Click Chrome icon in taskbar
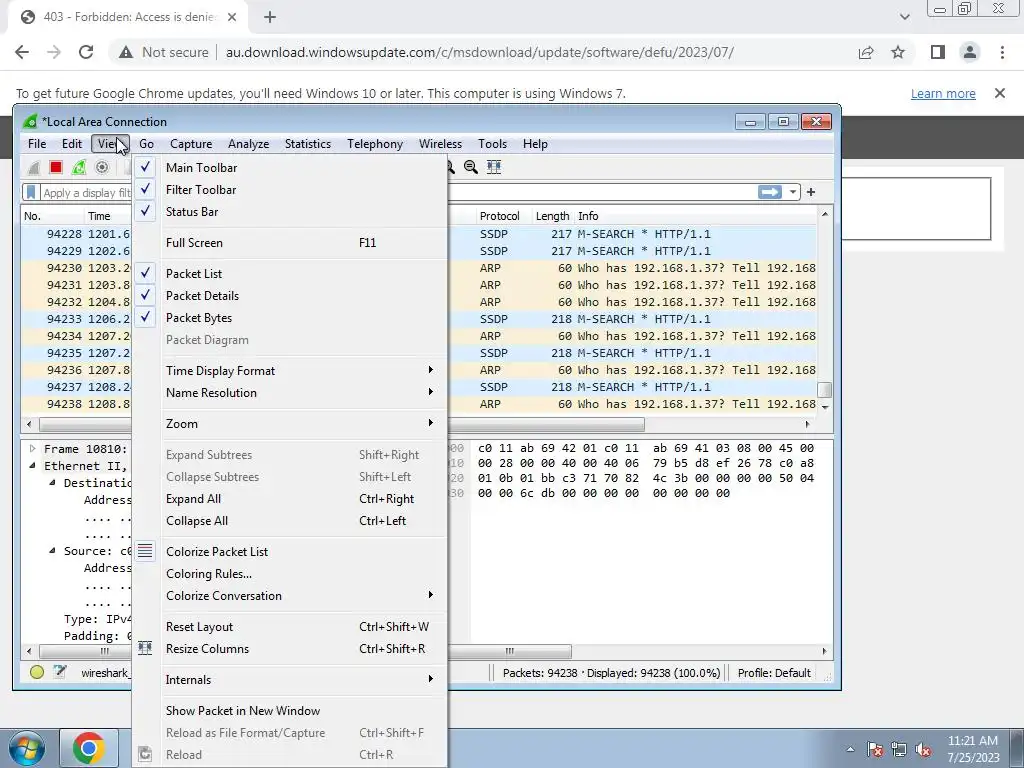Screen dimensions: 1024x768 click(89, 748)
